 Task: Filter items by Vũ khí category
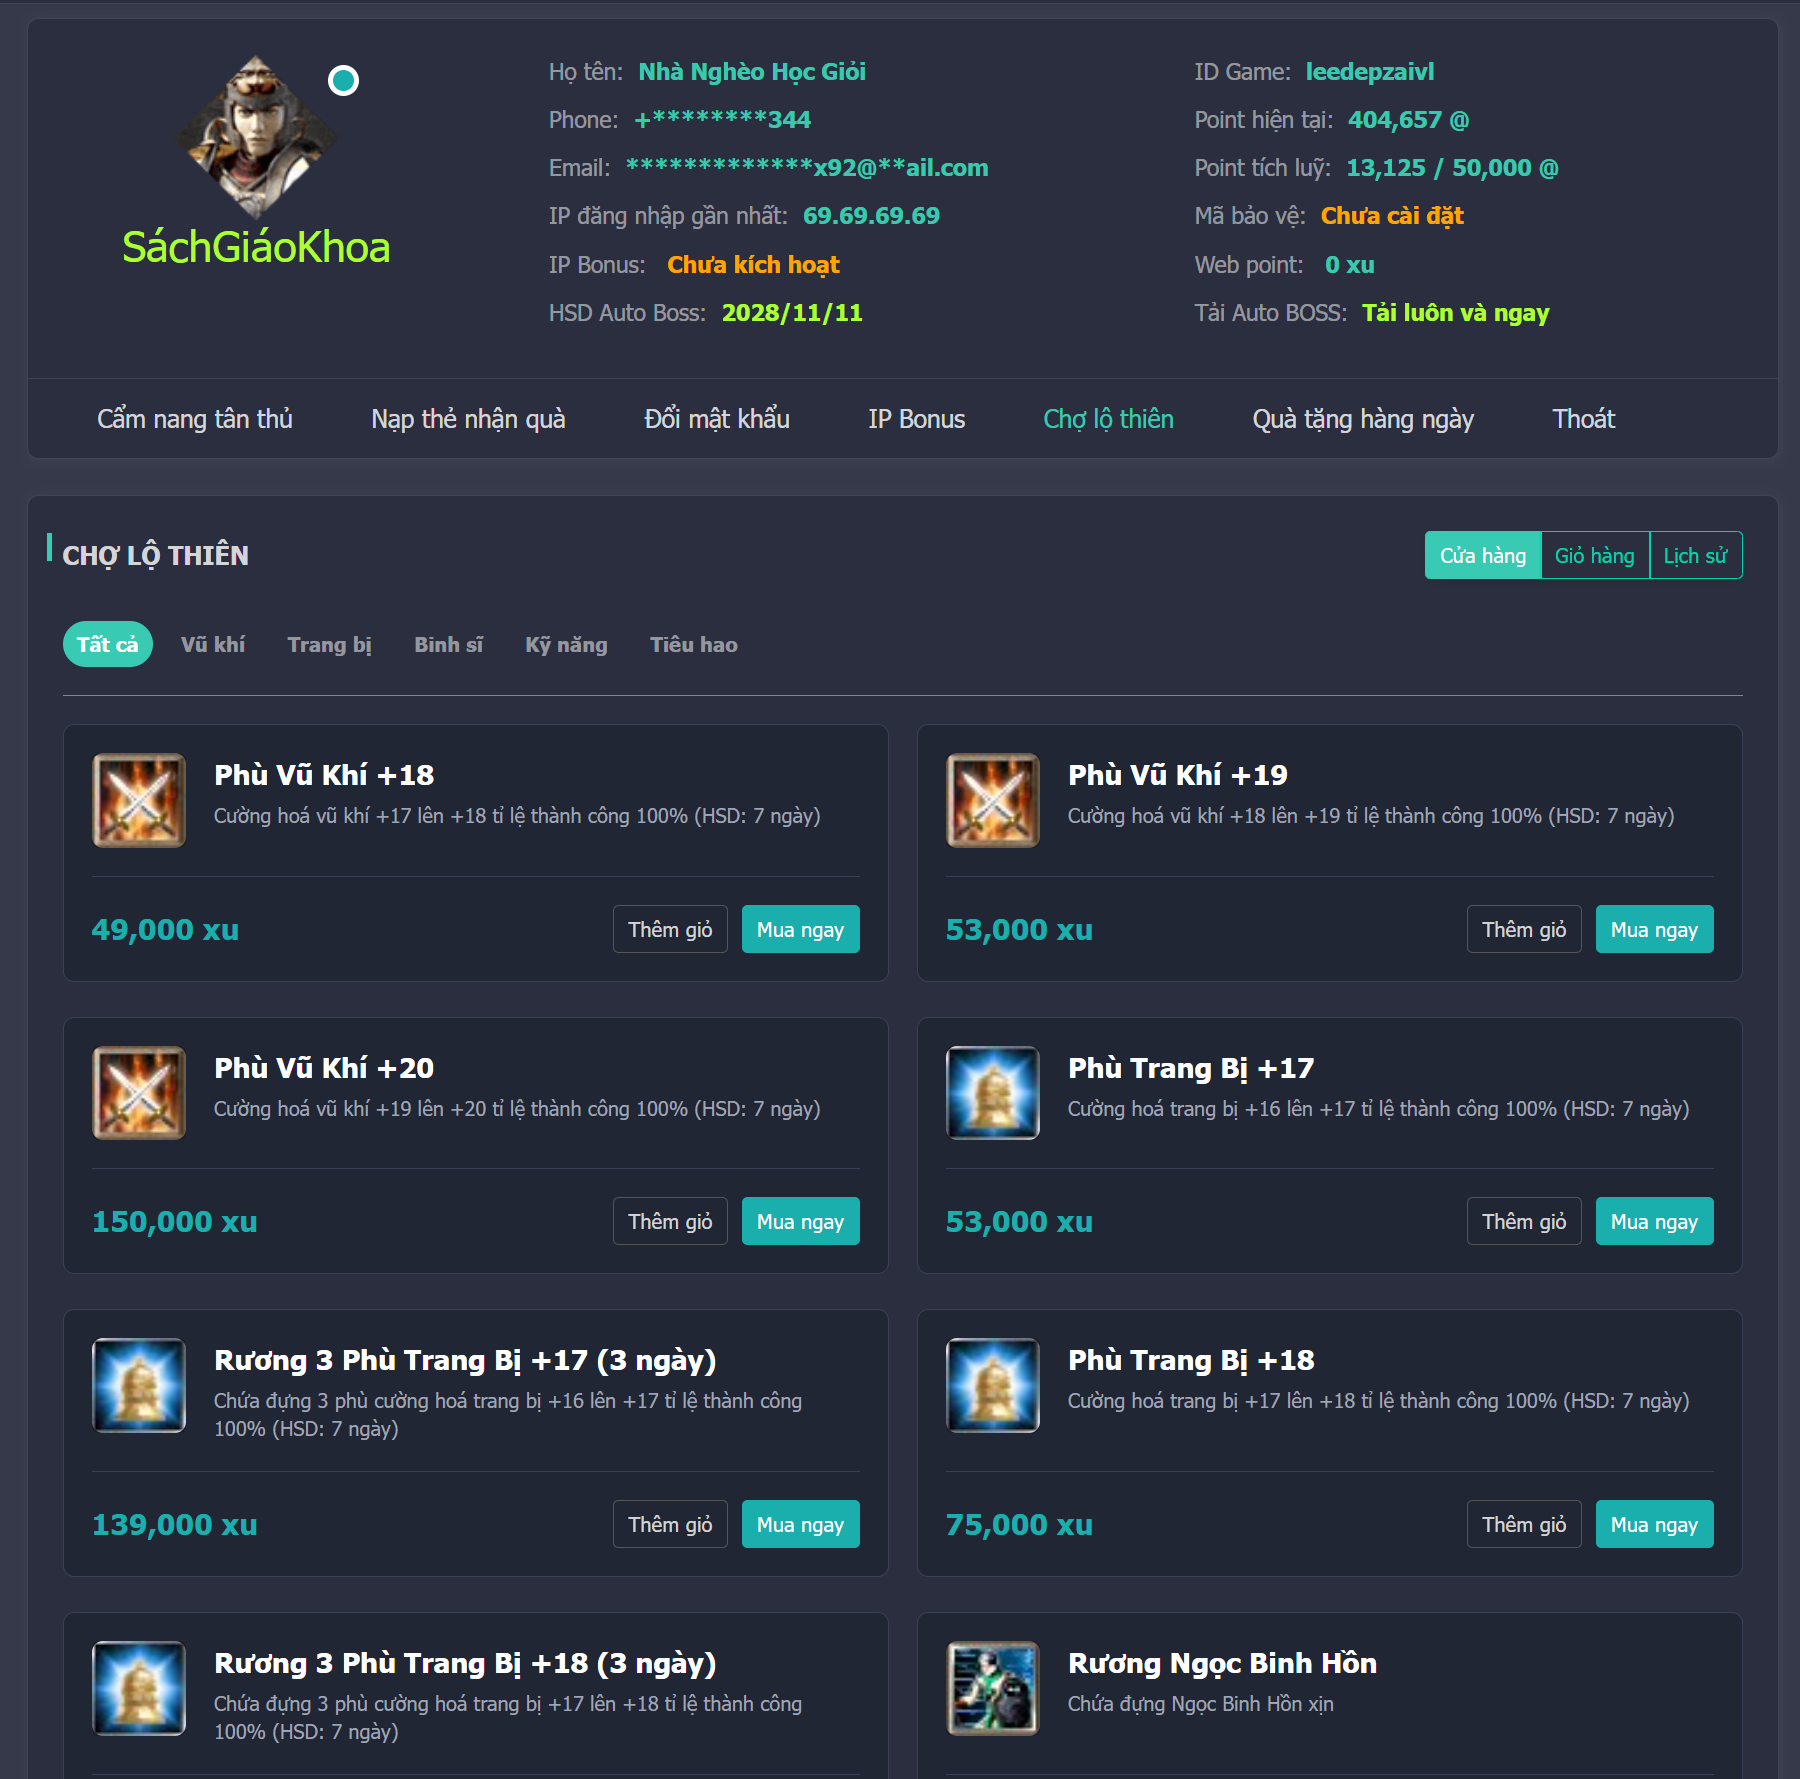(x=213, y=644)
